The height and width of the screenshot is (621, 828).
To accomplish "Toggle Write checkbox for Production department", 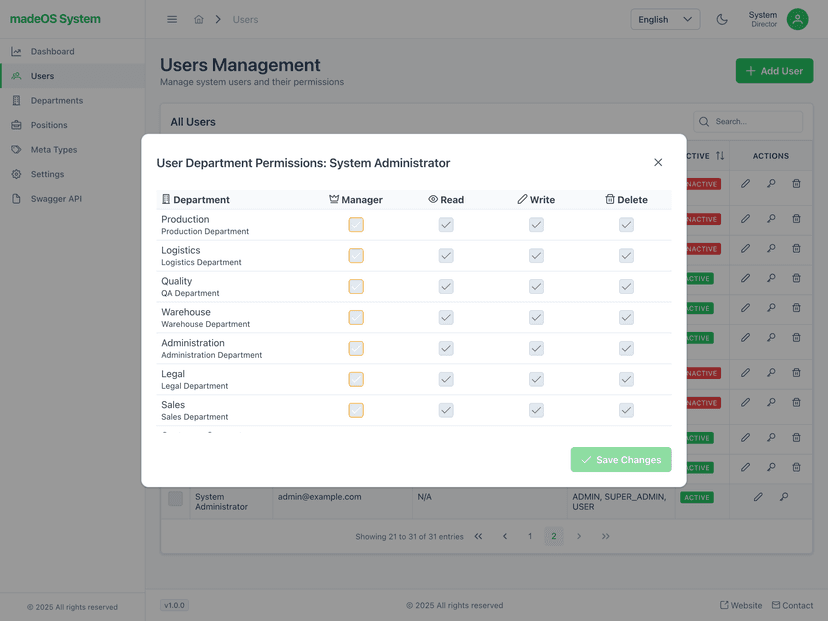I will [537, 224].
